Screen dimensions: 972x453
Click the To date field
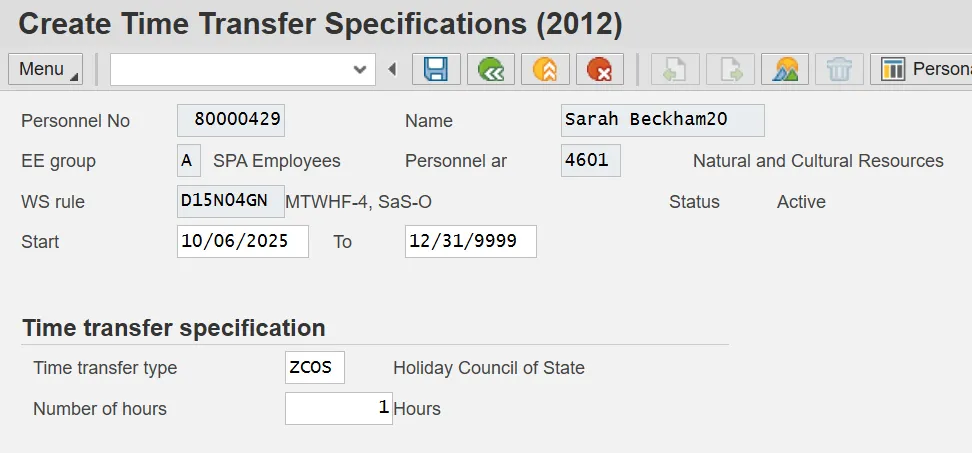click(x=470, y=242)
